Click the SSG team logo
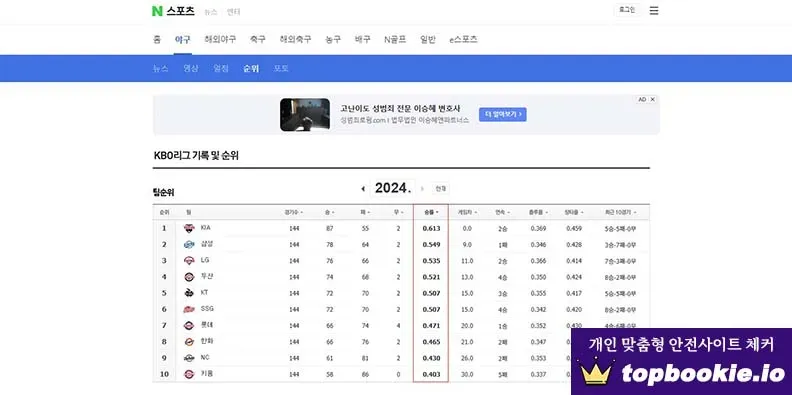Viewport: 792px width, 395px height. (x=189, y=309)
